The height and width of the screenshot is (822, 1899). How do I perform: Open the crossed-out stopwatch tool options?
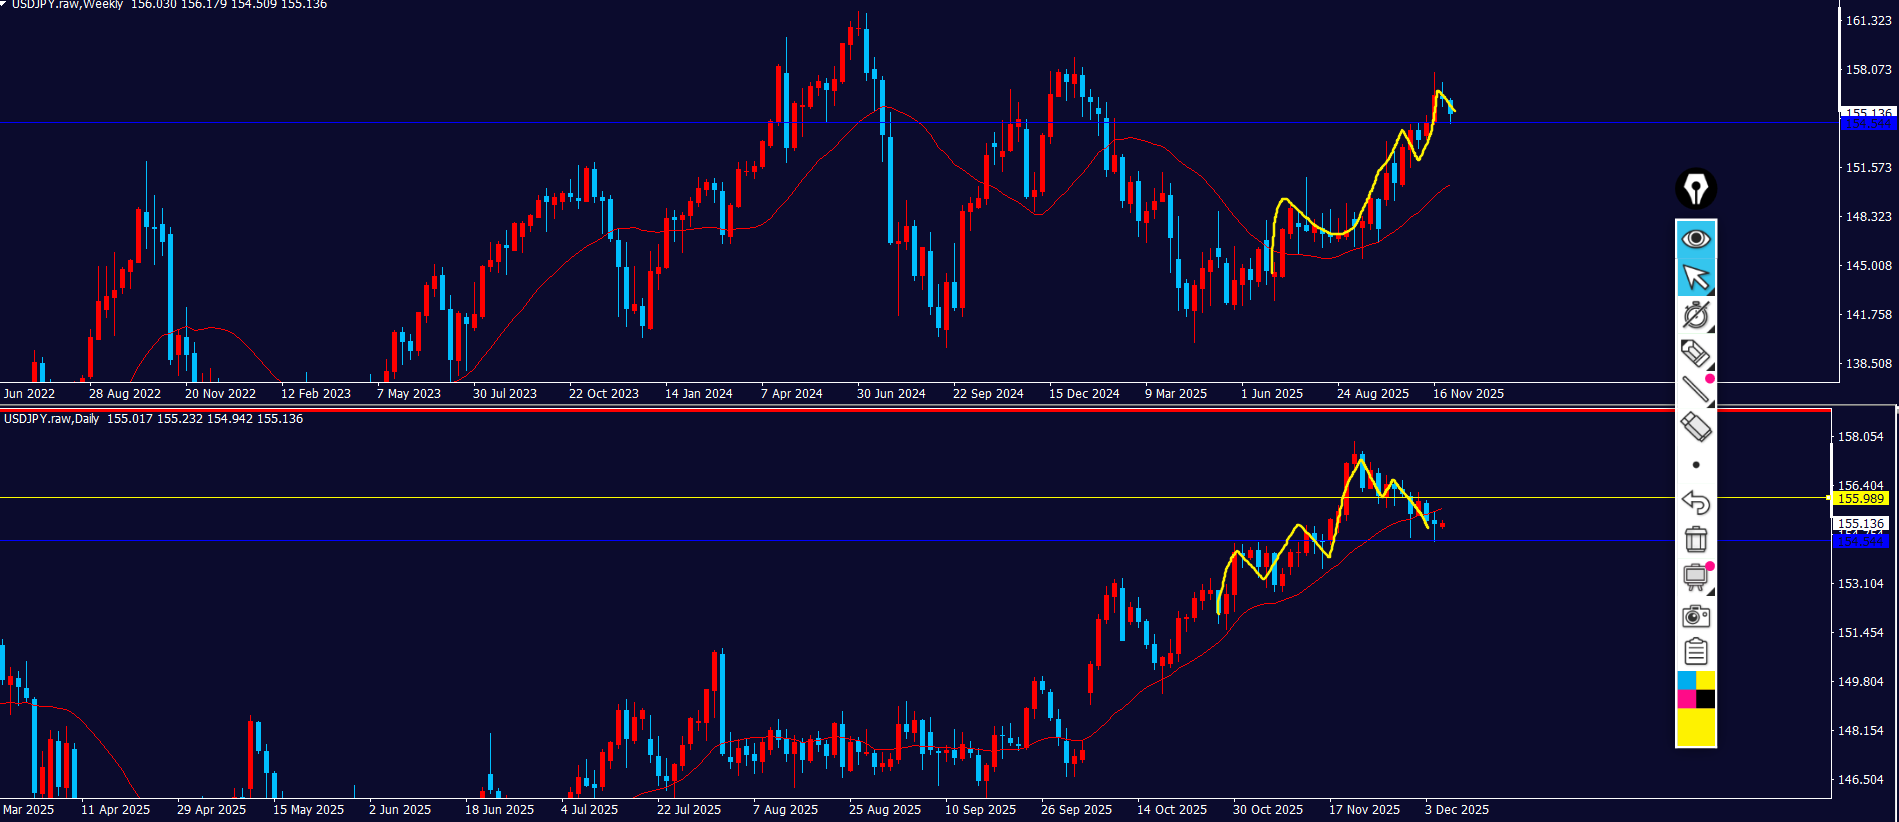tap(1696, 315)
